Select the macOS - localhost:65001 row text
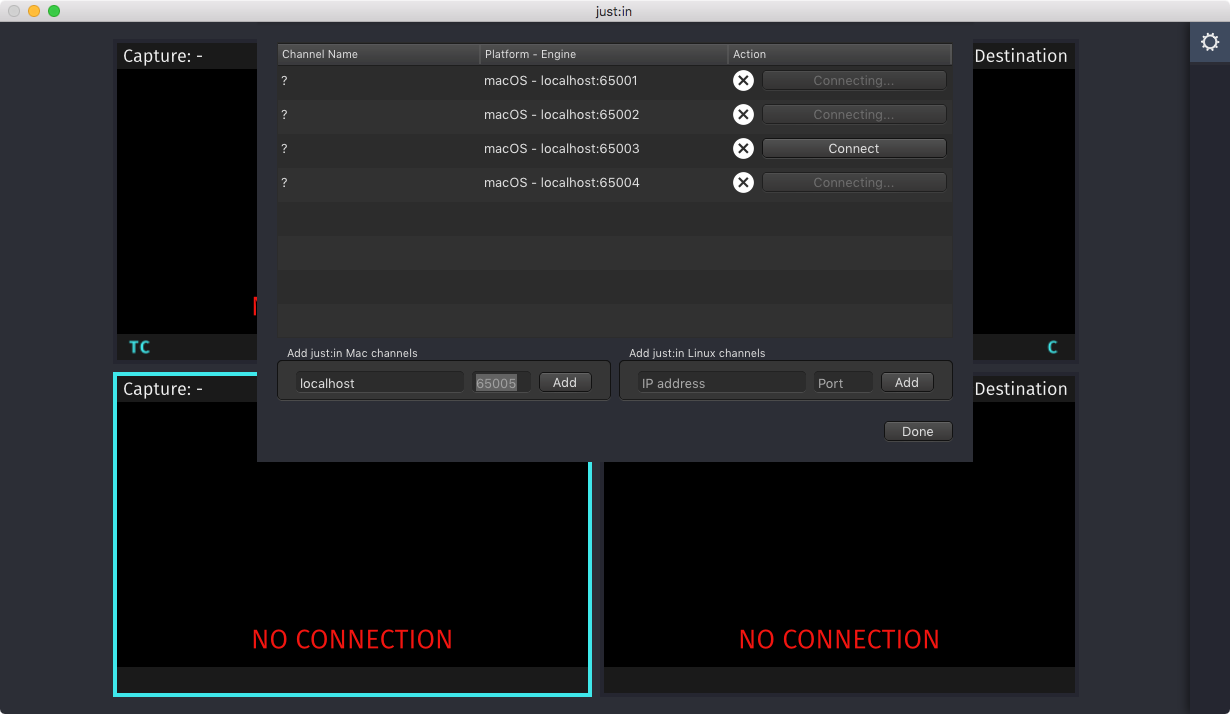The image size is (1230, 714). [561, 81]
